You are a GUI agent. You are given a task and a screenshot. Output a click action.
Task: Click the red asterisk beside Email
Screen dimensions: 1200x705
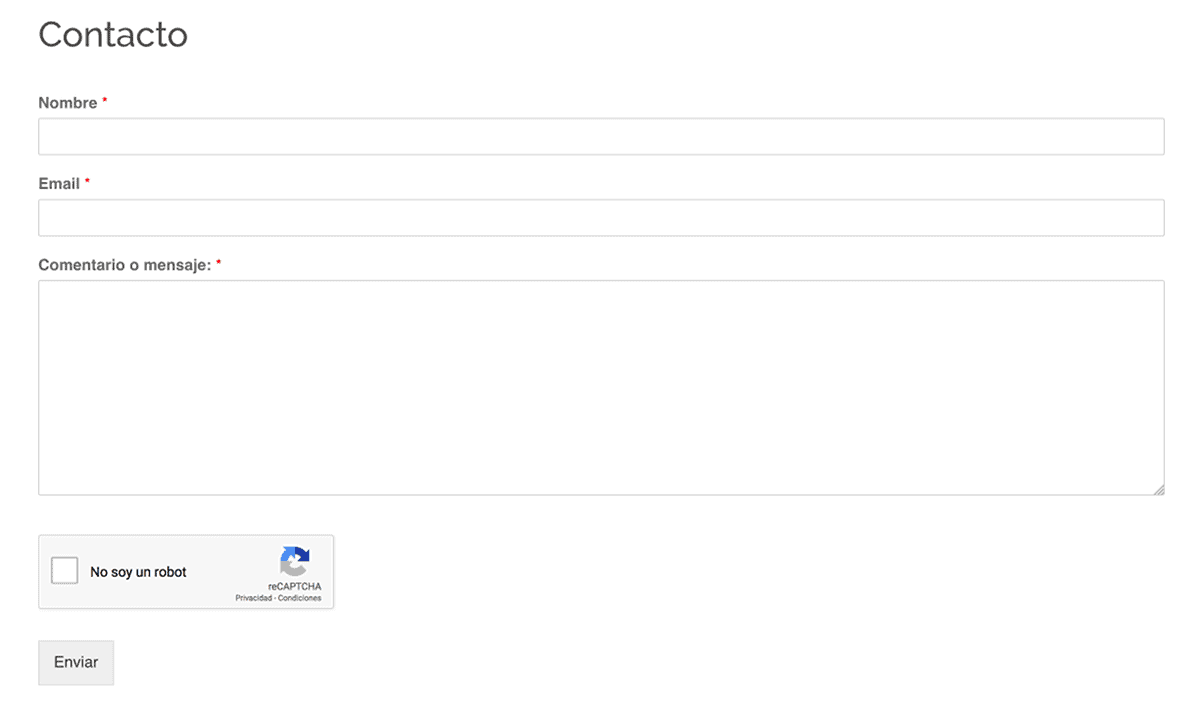coord(87,182)
